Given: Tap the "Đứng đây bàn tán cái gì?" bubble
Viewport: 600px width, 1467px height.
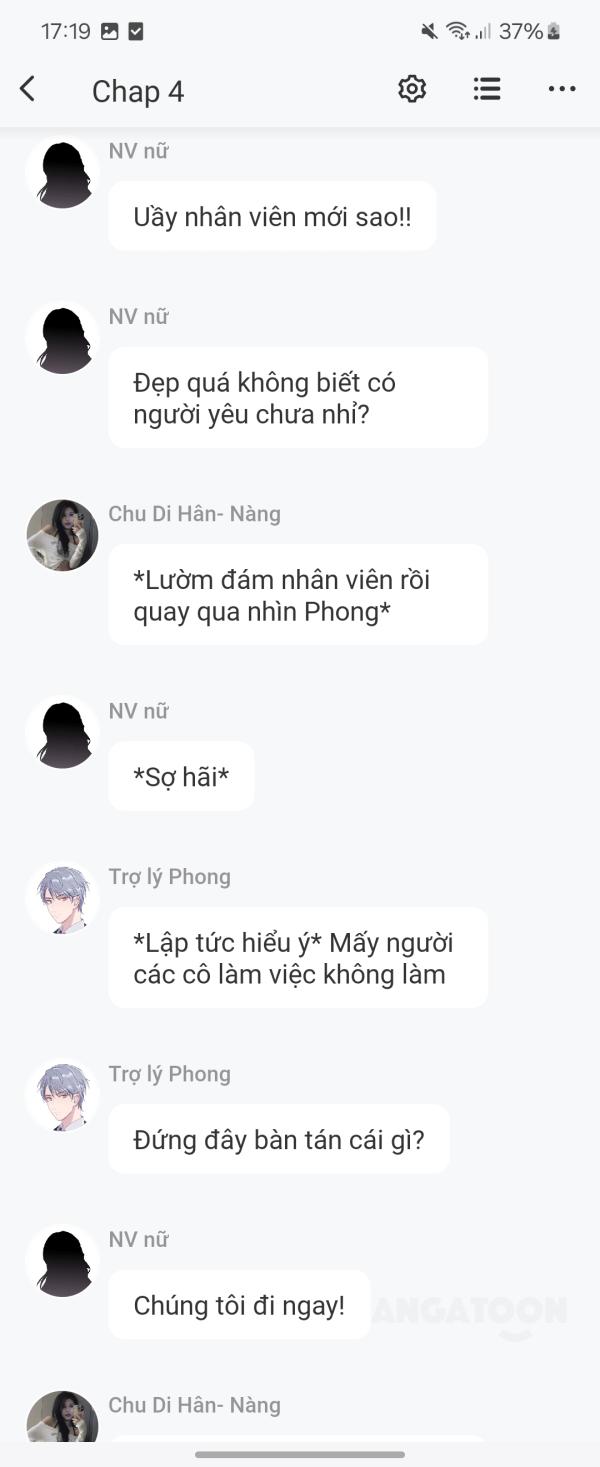Looking at the screenshot, I should tap(279, 1139).
